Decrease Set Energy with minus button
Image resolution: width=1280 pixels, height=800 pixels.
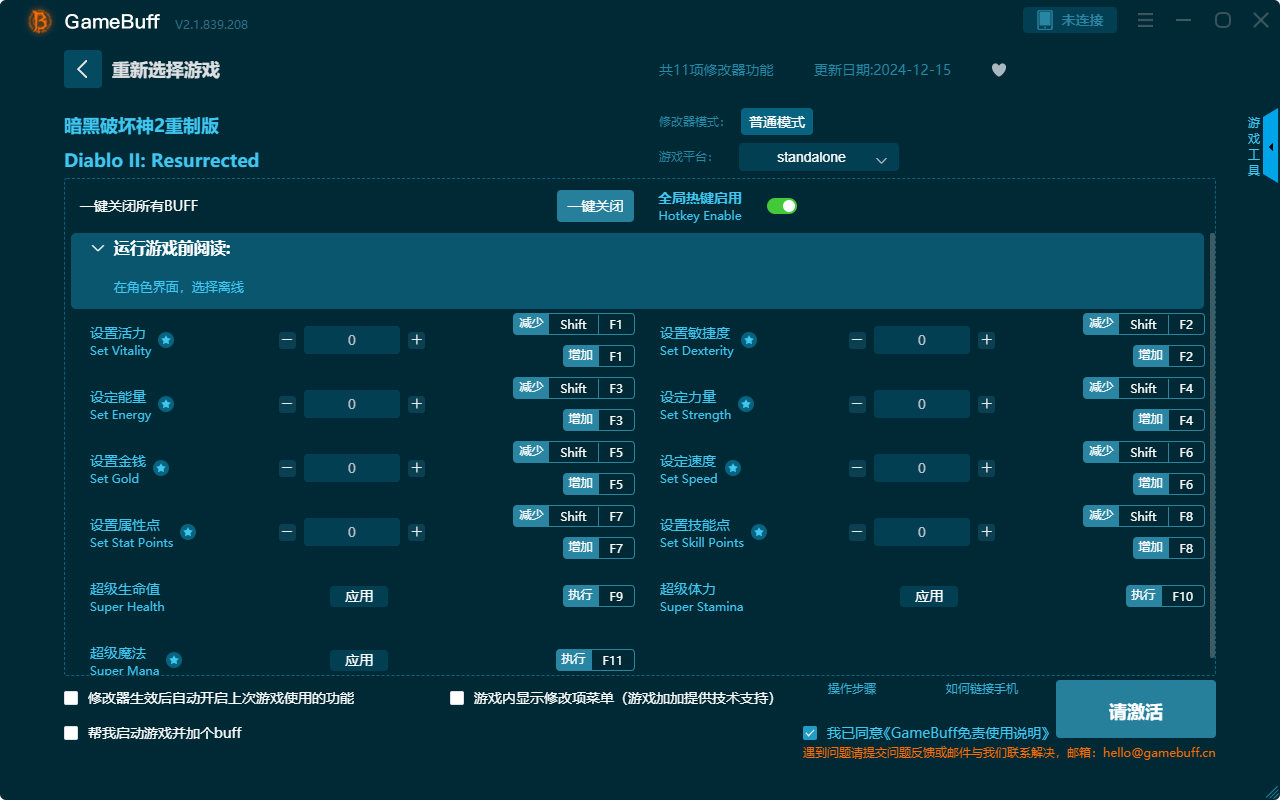pos(287,404)
